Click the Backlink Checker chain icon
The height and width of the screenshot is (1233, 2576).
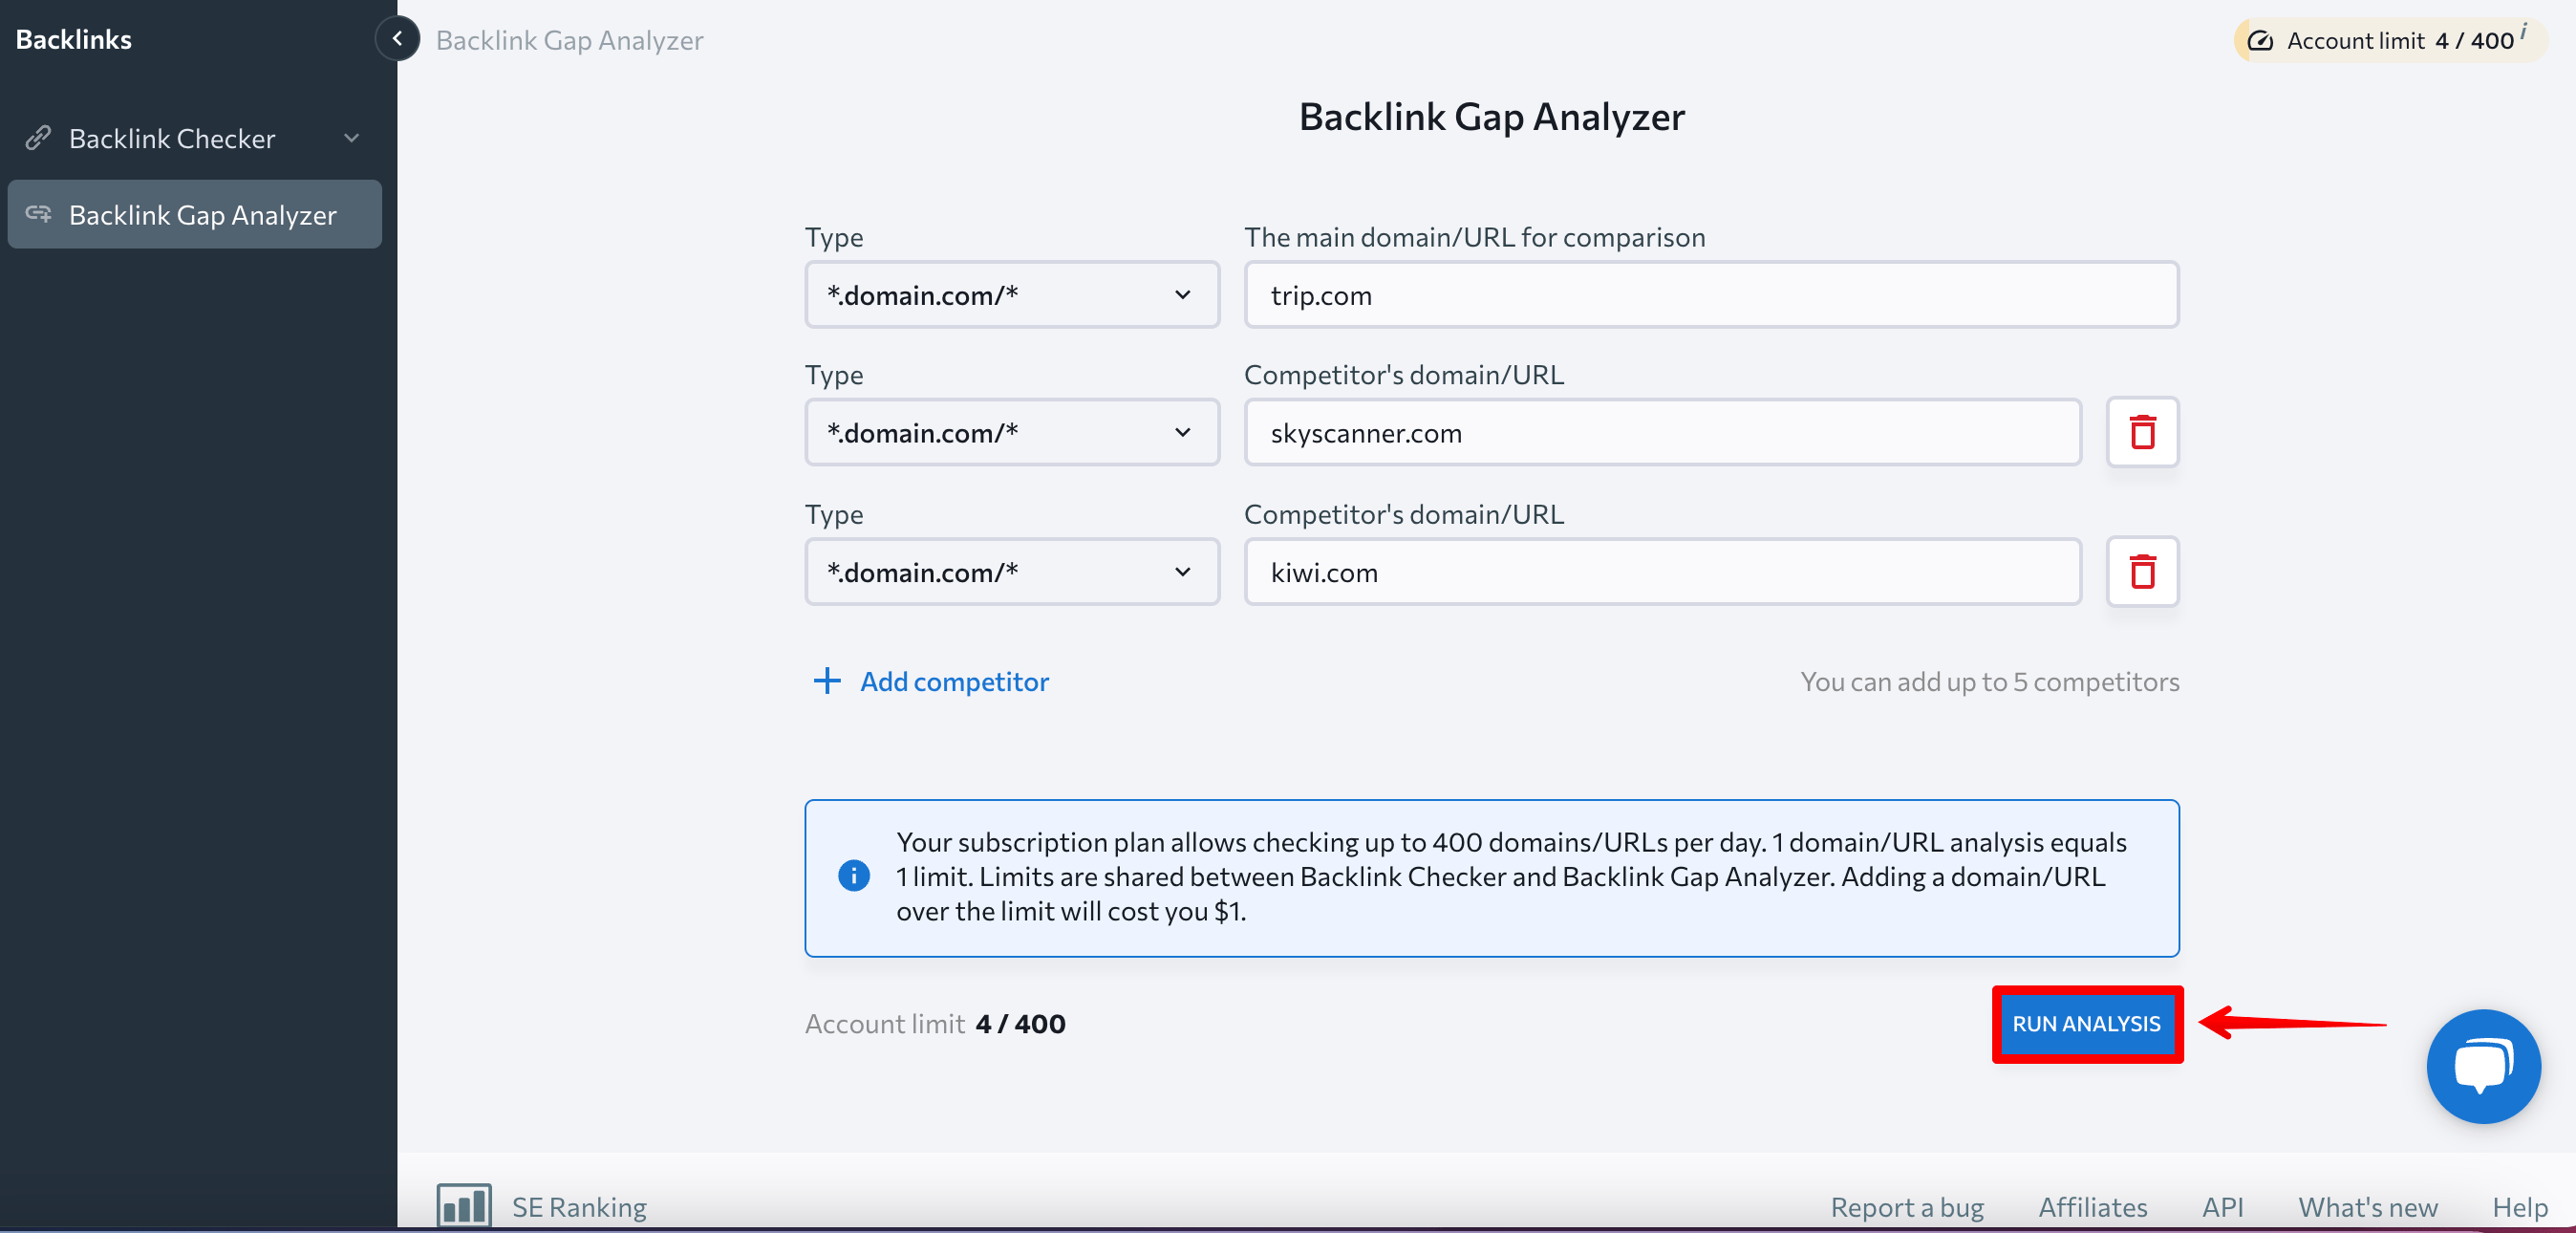click(x=38, y=138)
